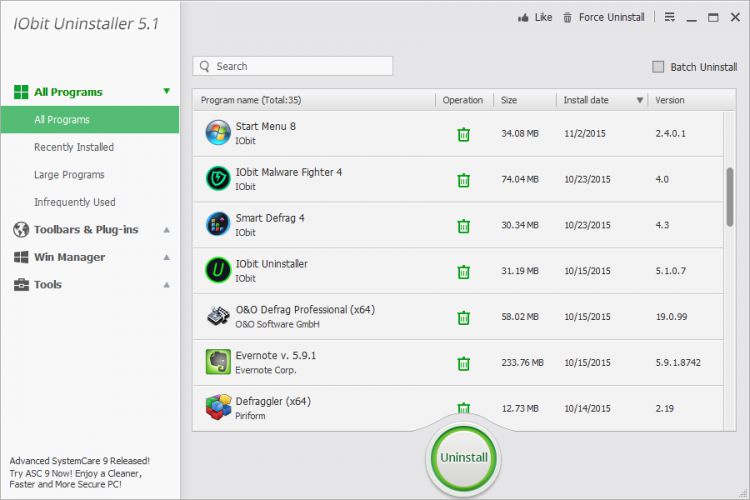Open the Recently Installed list

[x=74, y=147]
